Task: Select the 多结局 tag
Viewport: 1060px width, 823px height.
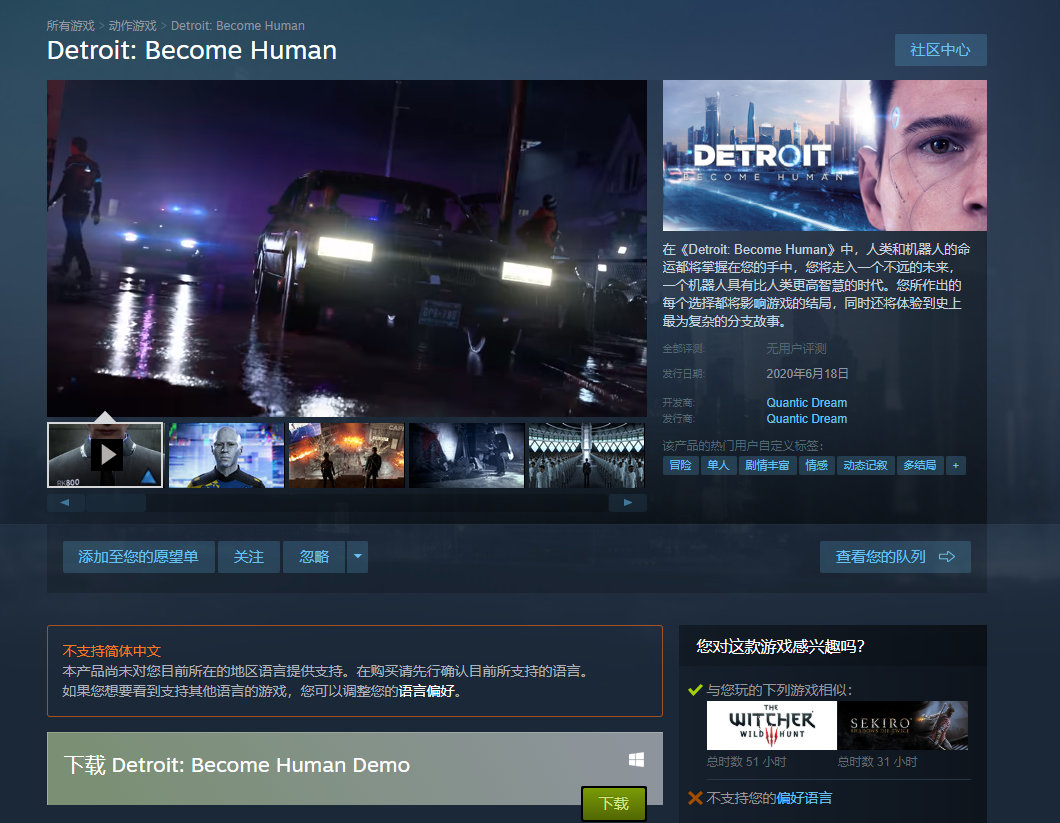Action: (919, 465)
